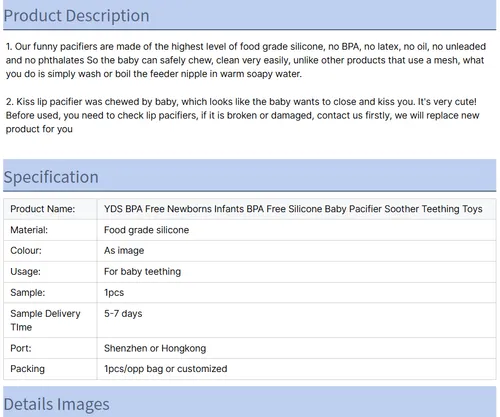Select the Port label cell
Image resolution: width=500 pixels, height=417 pixels.
50,348
